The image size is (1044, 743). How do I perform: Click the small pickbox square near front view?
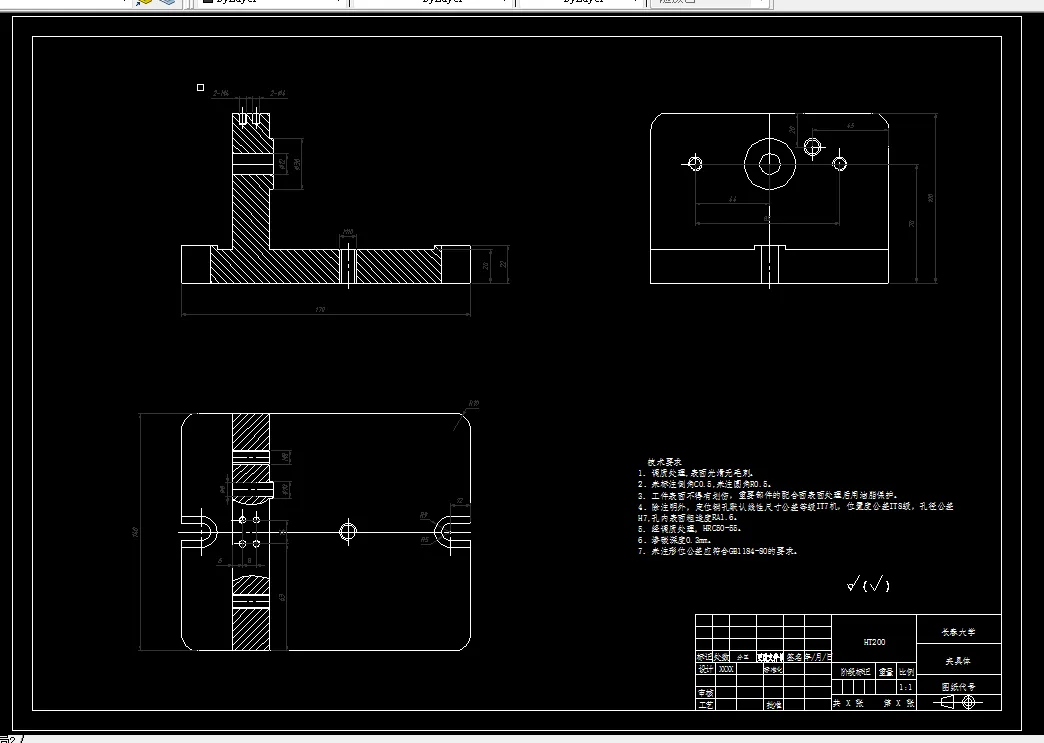(x=200, y=87)
